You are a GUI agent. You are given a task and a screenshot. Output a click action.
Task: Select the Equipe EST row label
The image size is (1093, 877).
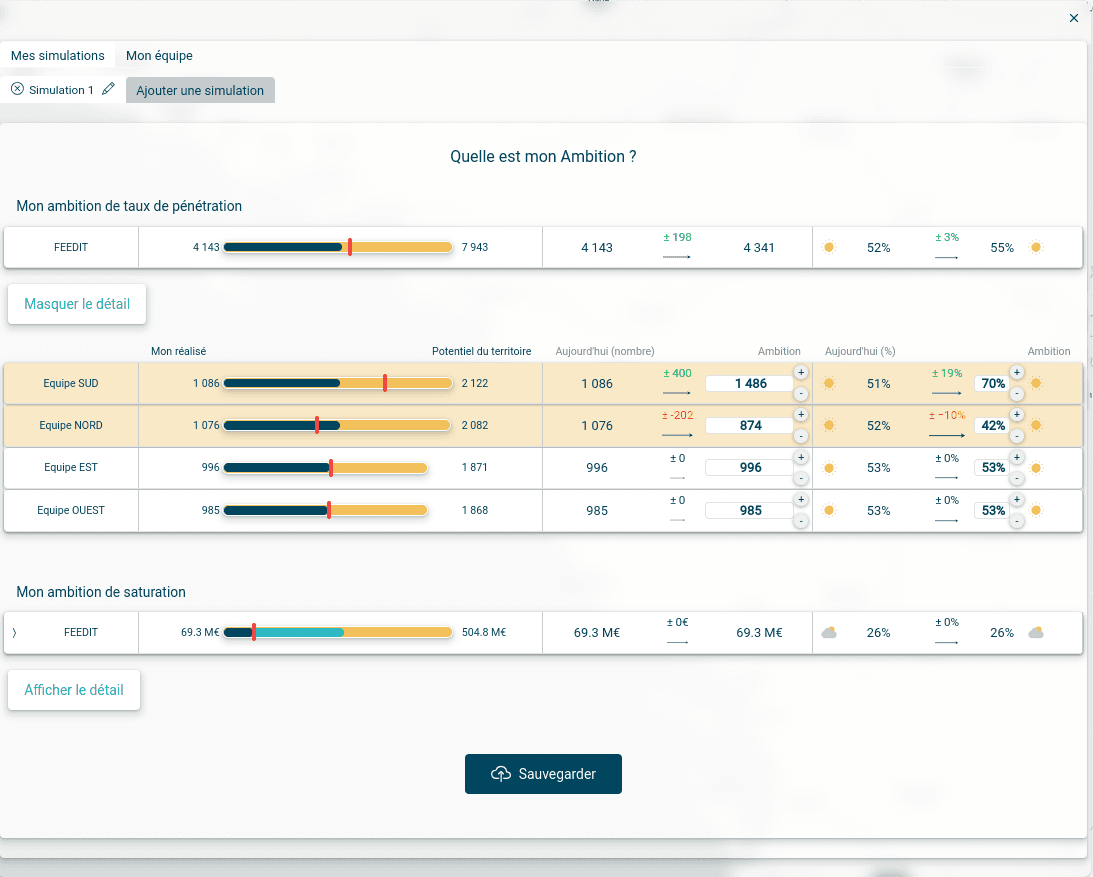70,468
